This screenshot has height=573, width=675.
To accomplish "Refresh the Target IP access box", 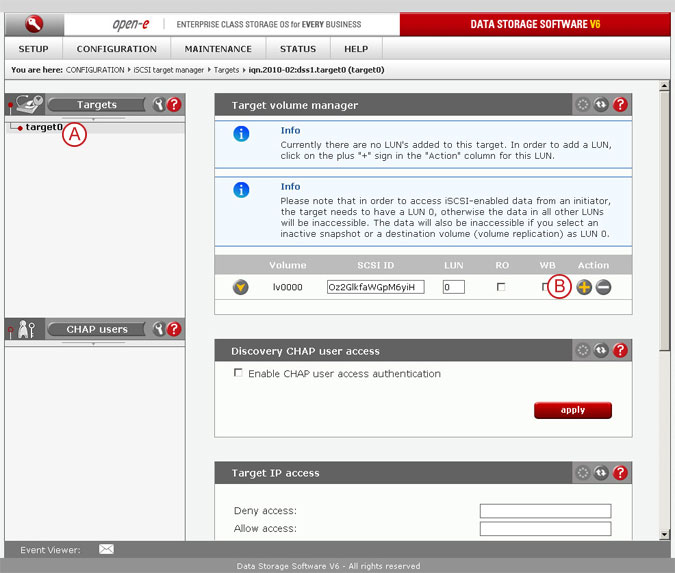I will click(x=601, y=473).
